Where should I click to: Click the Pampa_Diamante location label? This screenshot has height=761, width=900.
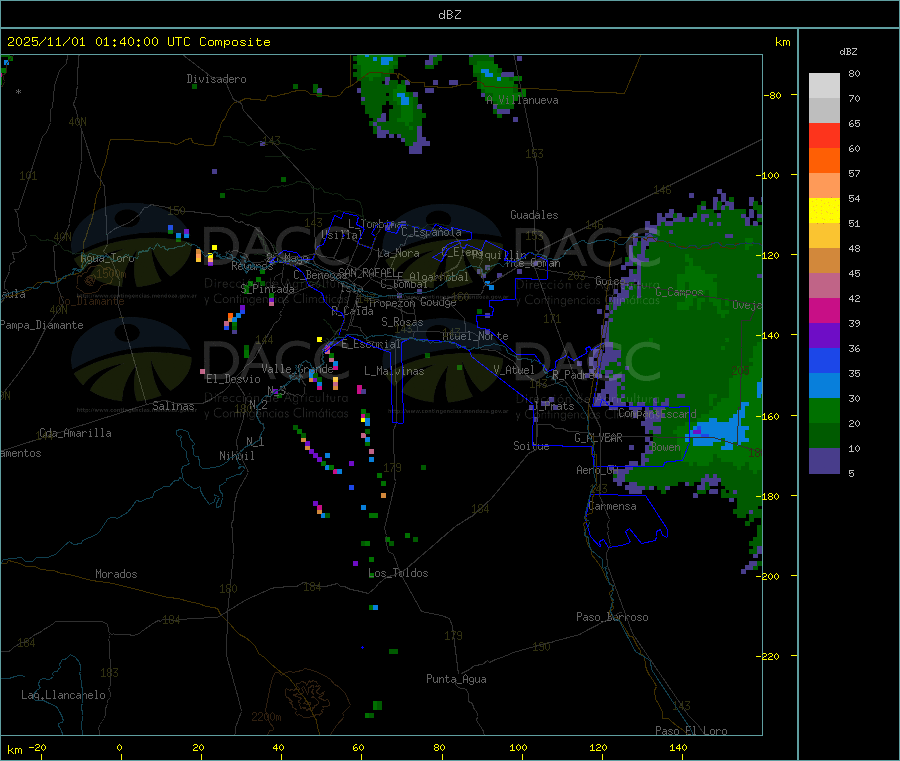41,325
